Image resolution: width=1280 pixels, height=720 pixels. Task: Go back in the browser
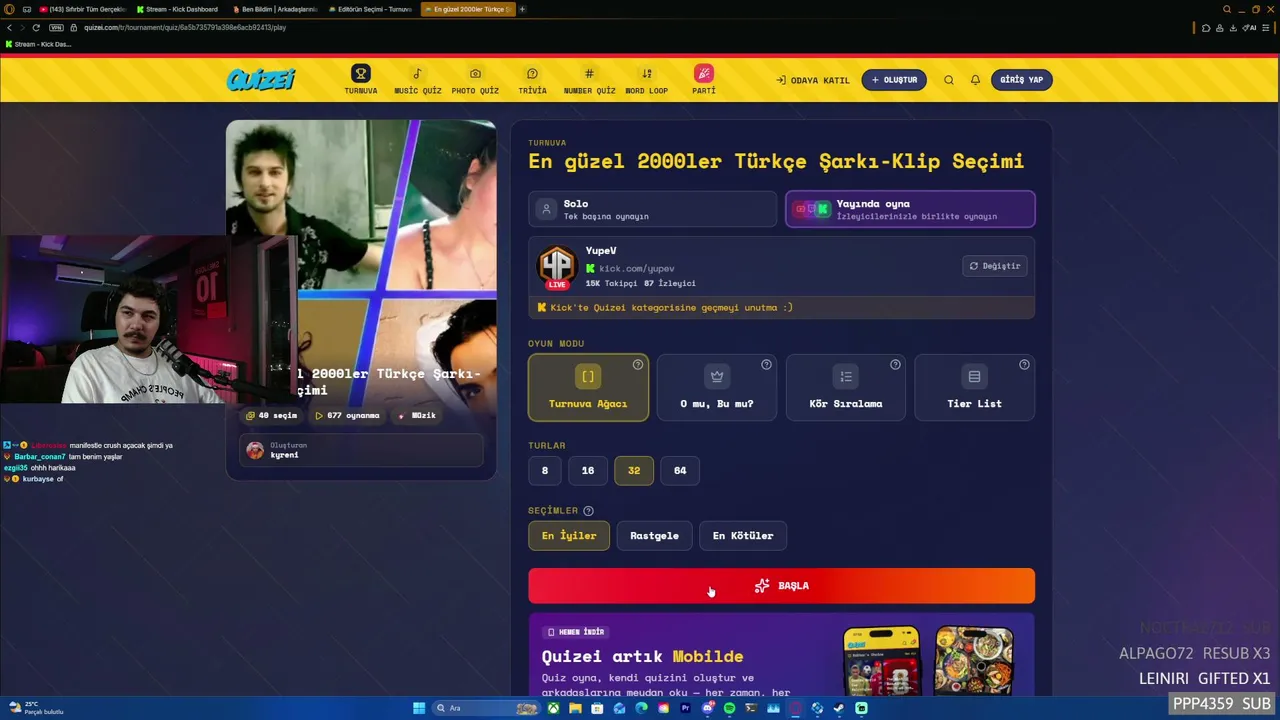10,27
